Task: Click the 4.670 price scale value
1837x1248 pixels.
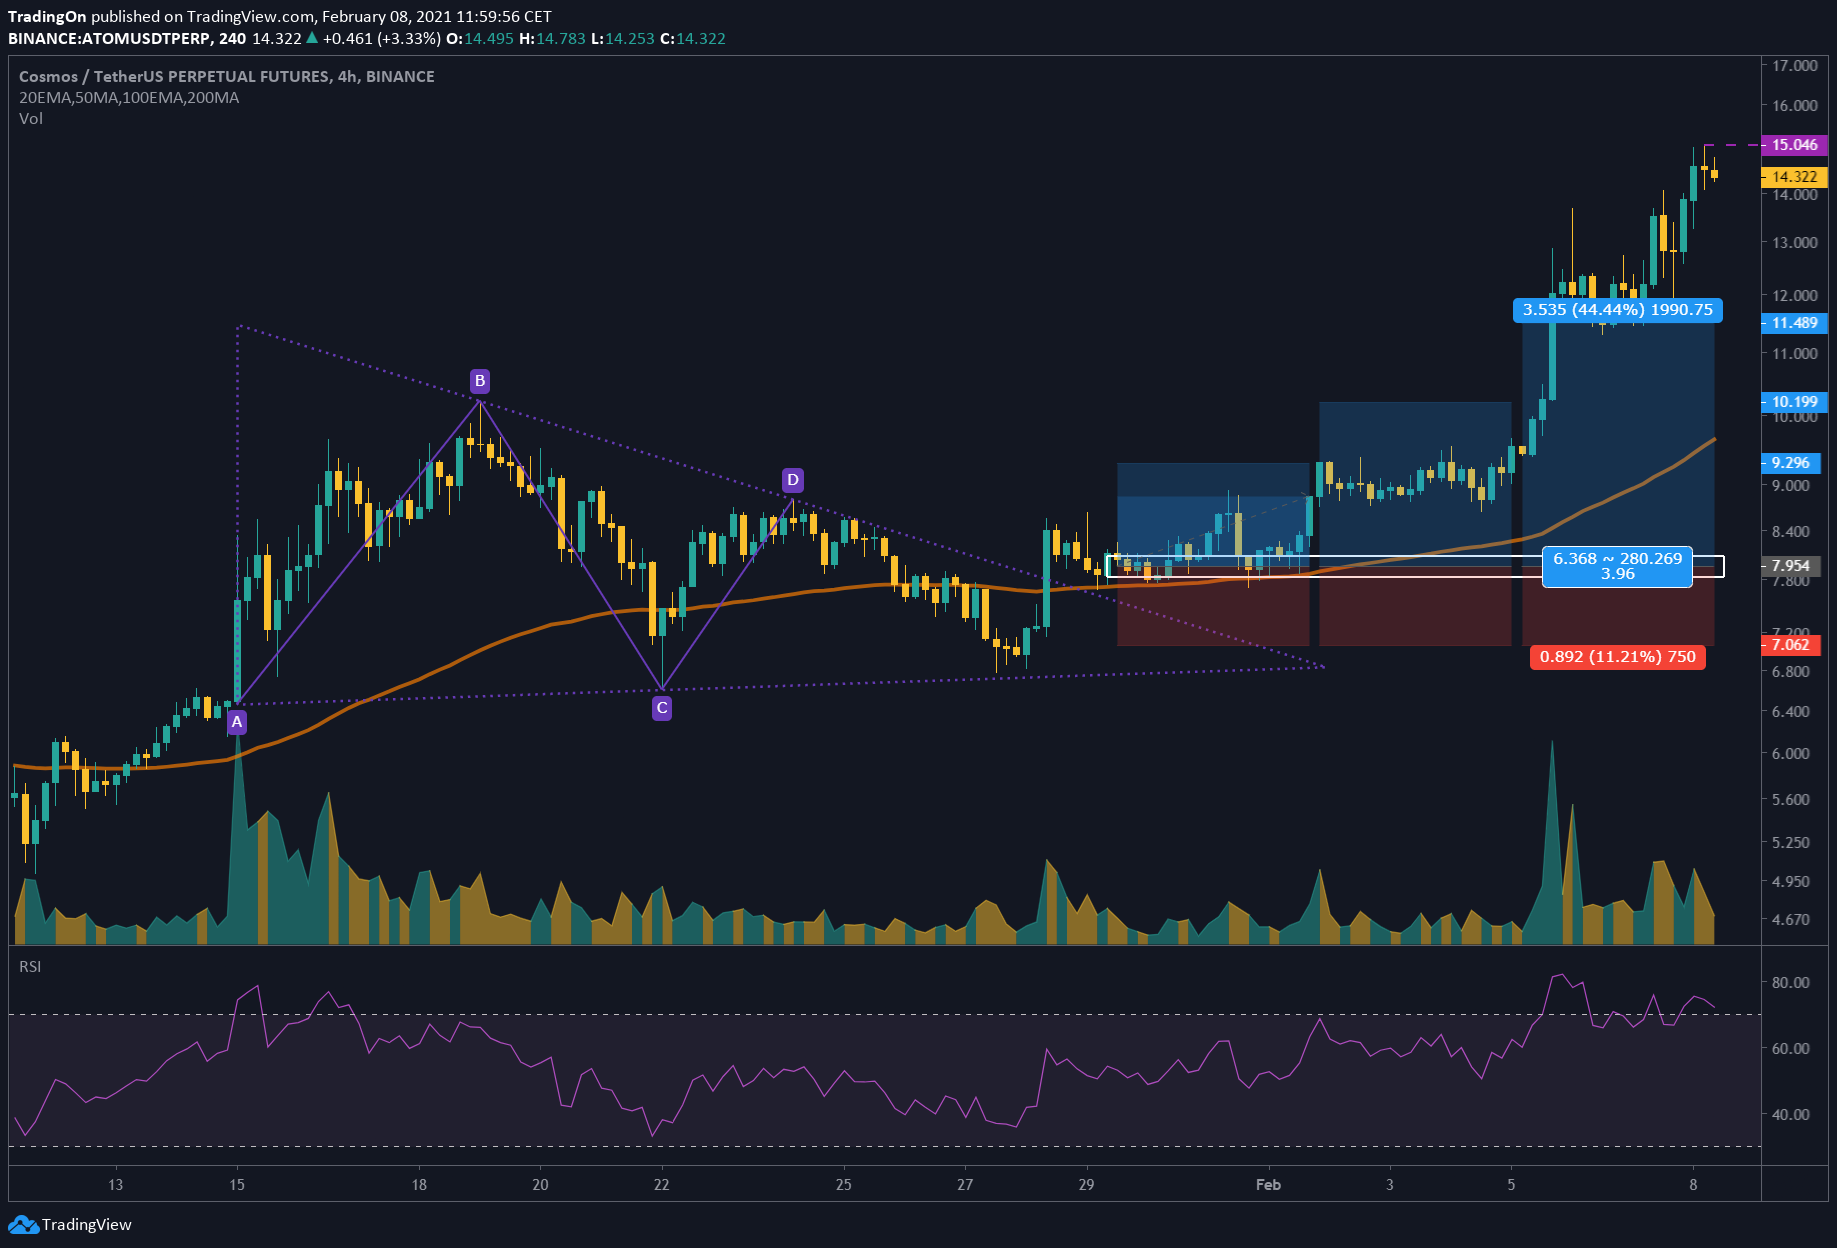Action: (1790, 919)
